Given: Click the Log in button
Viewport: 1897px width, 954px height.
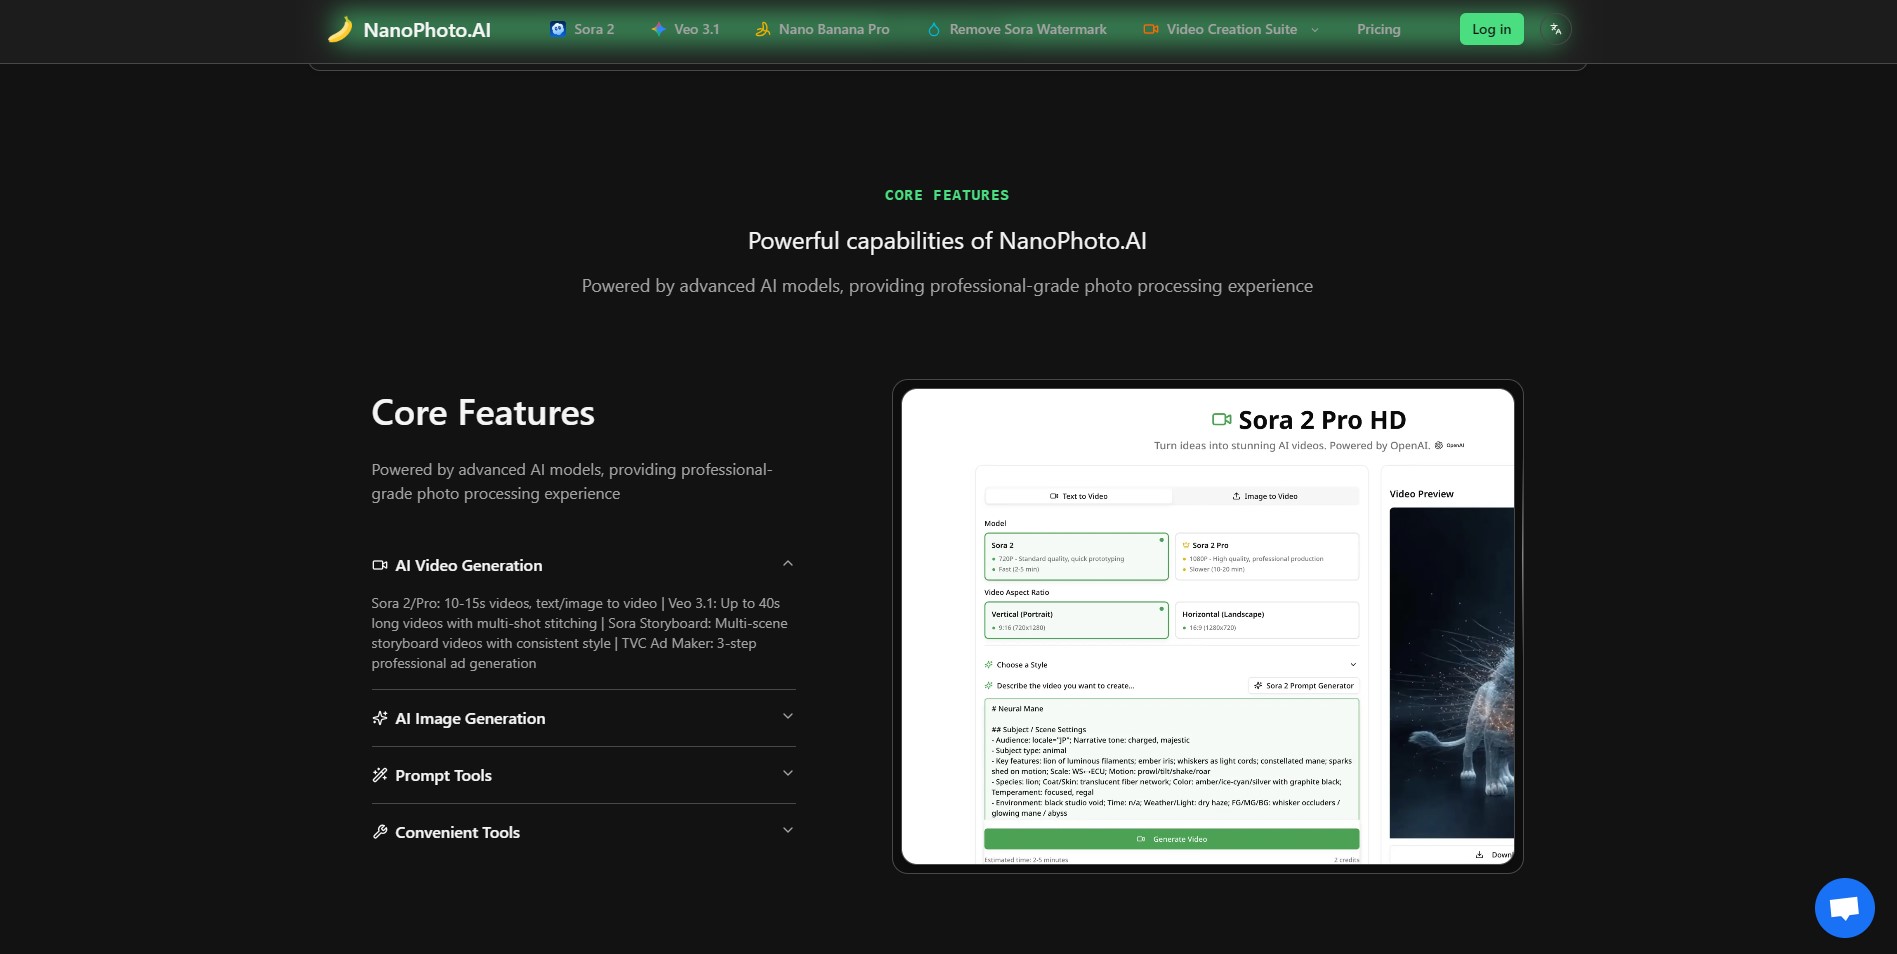Looking at the screenshot, I should [x=1491, y=29].
